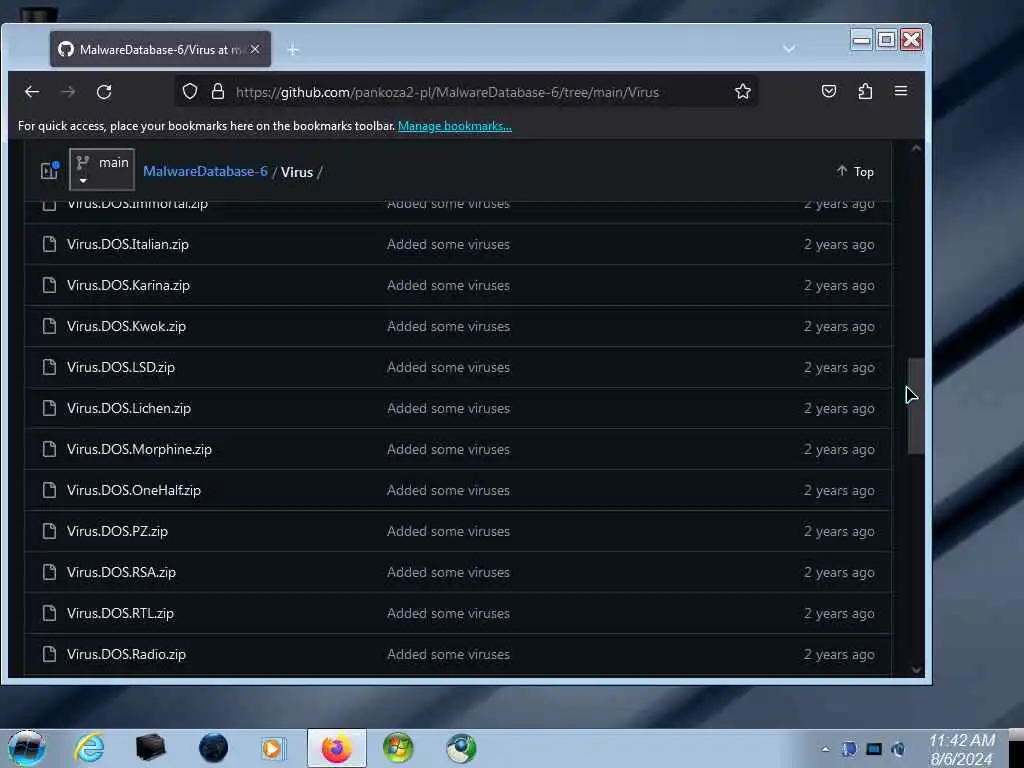This screenshot has width=1024, height=768.
Task: Click the volume icon in the system tray
Action: (x=899, y=749)
